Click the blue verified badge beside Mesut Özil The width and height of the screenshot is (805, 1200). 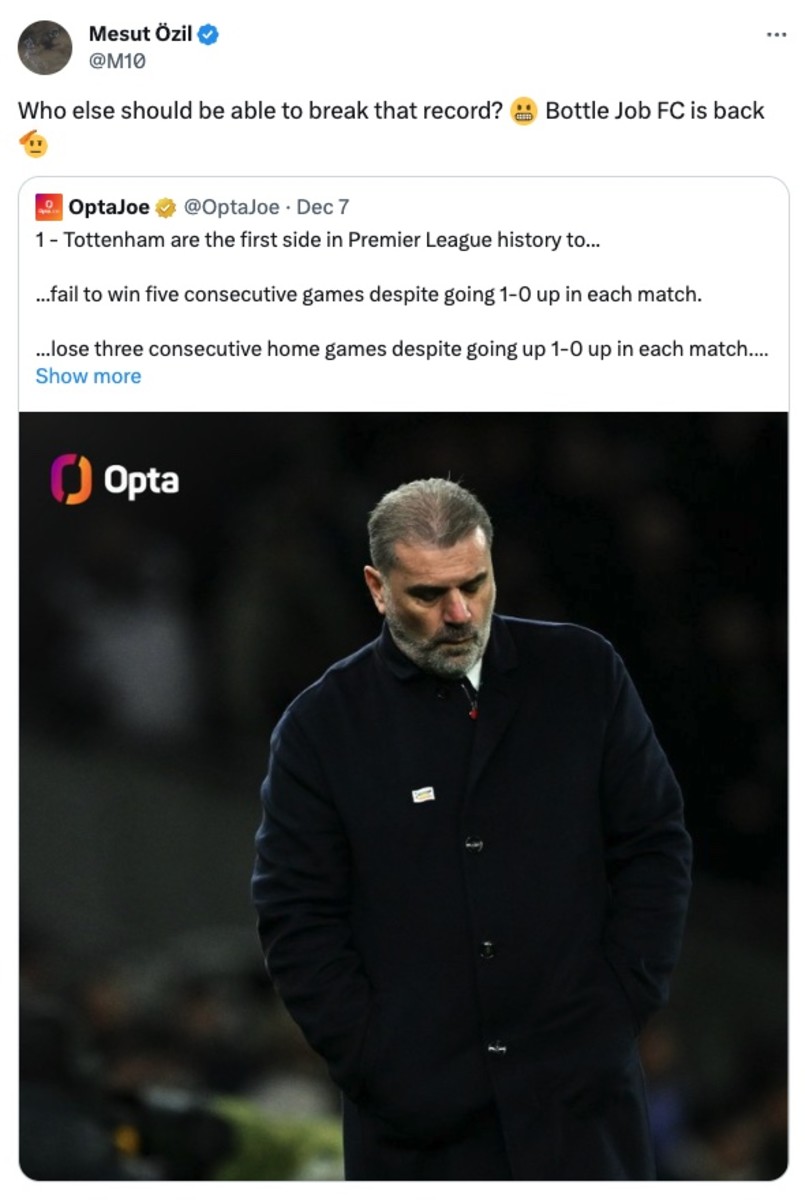[208, 34]
